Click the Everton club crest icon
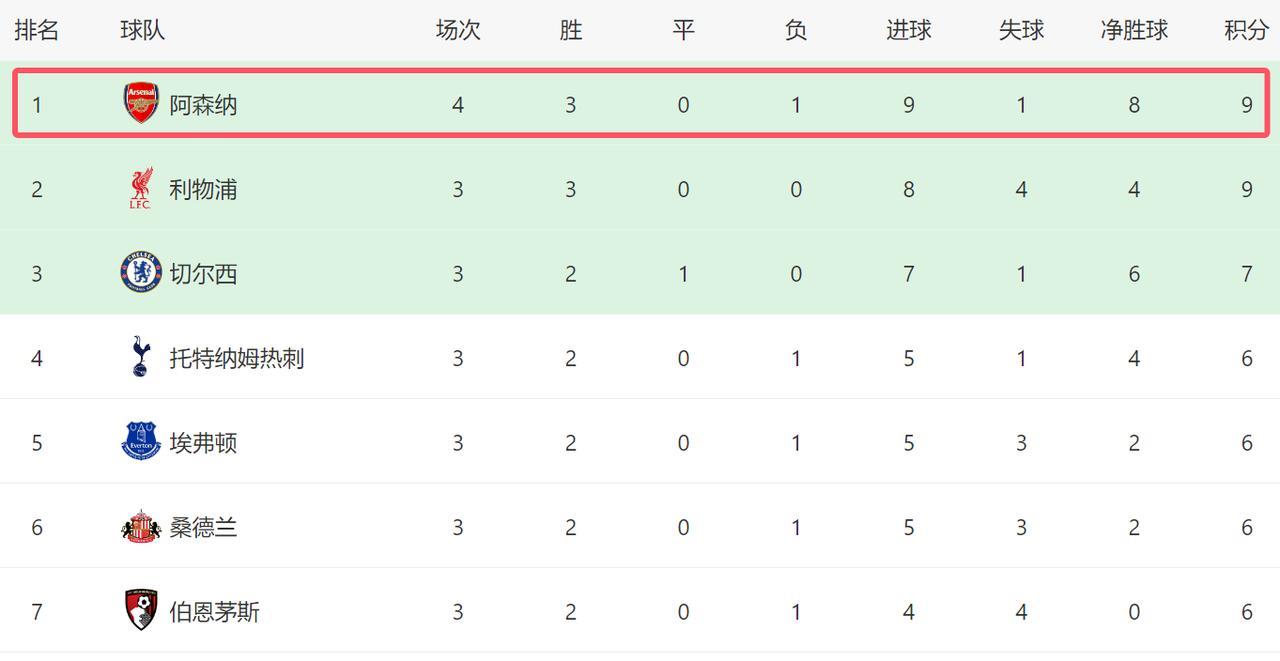This screenshot has height=661, width=1280. pos(141,442)
